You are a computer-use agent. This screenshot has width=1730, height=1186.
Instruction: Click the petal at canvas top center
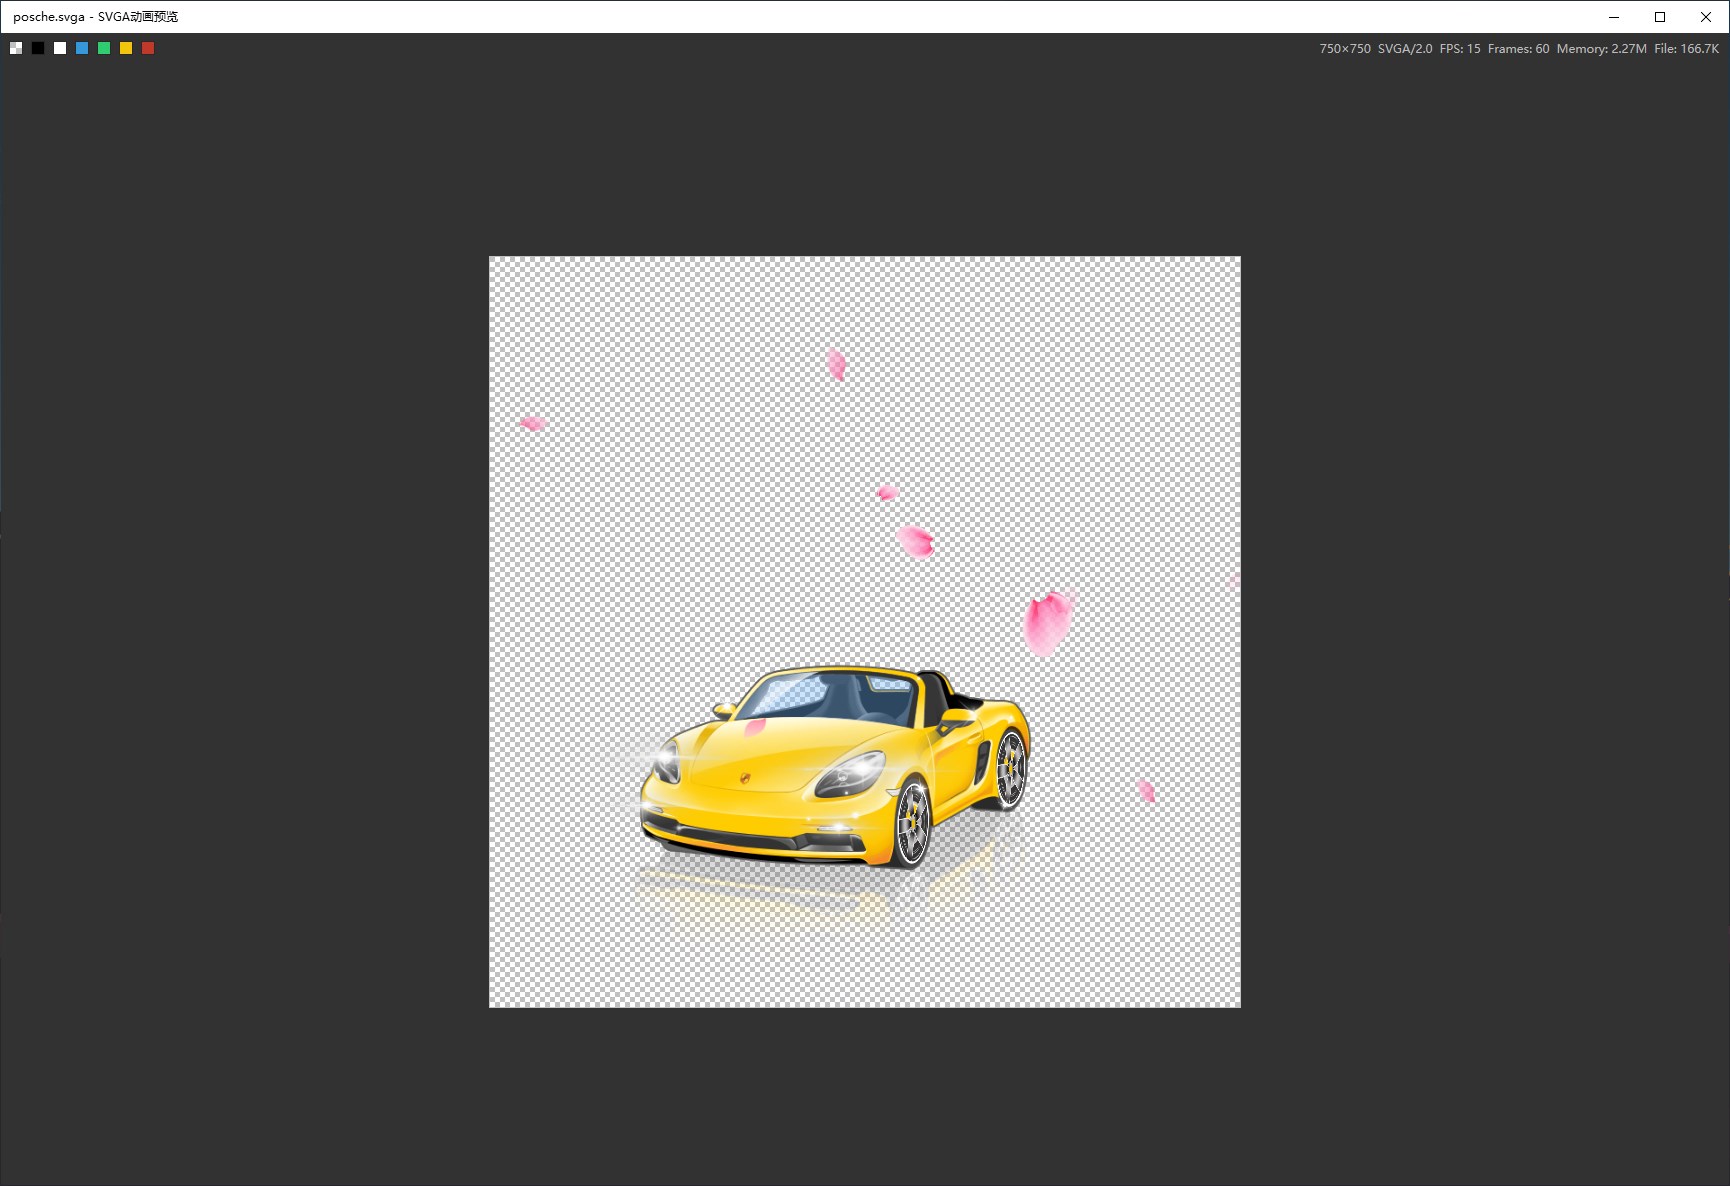tap(837, 365)
